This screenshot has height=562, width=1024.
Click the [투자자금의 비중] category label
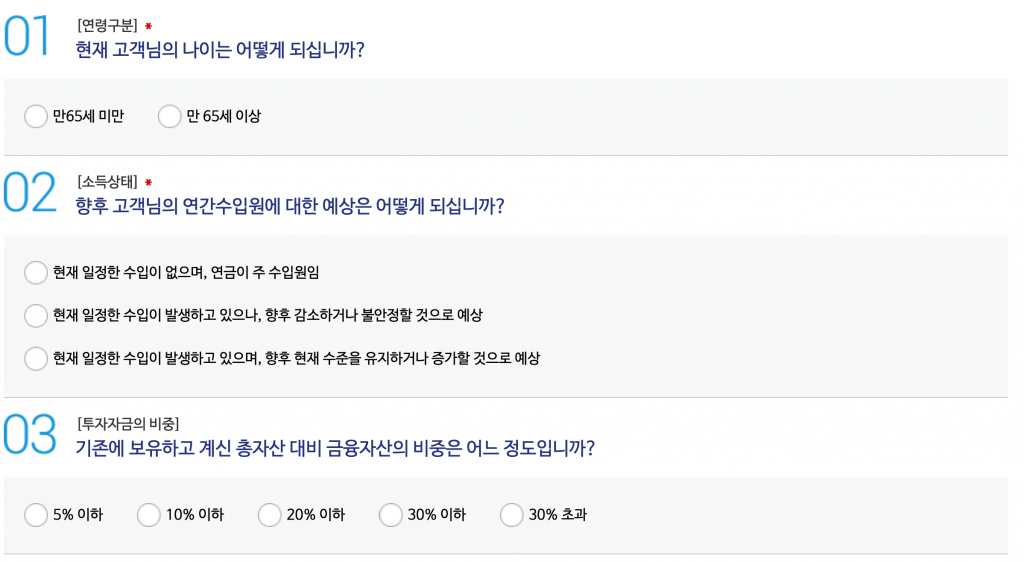(128, 423)
